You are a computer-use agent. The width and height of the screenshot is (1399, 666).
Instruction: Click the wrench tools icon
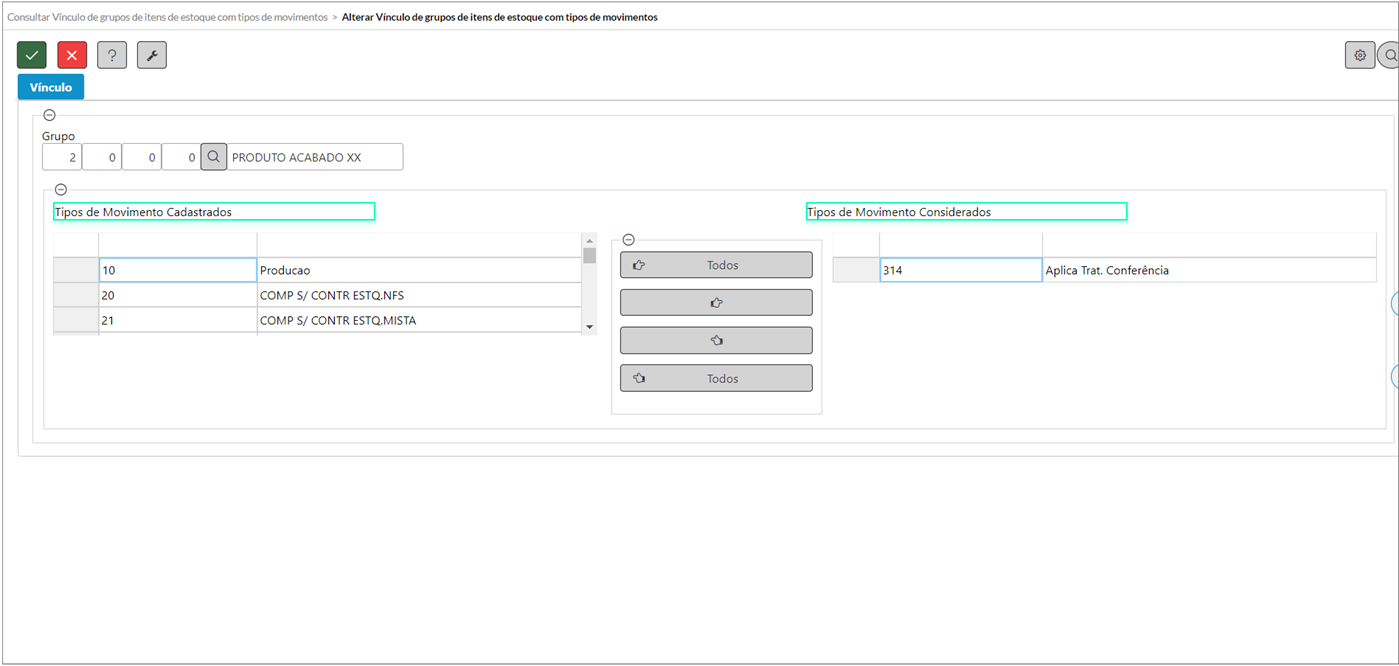click(152, 55)
